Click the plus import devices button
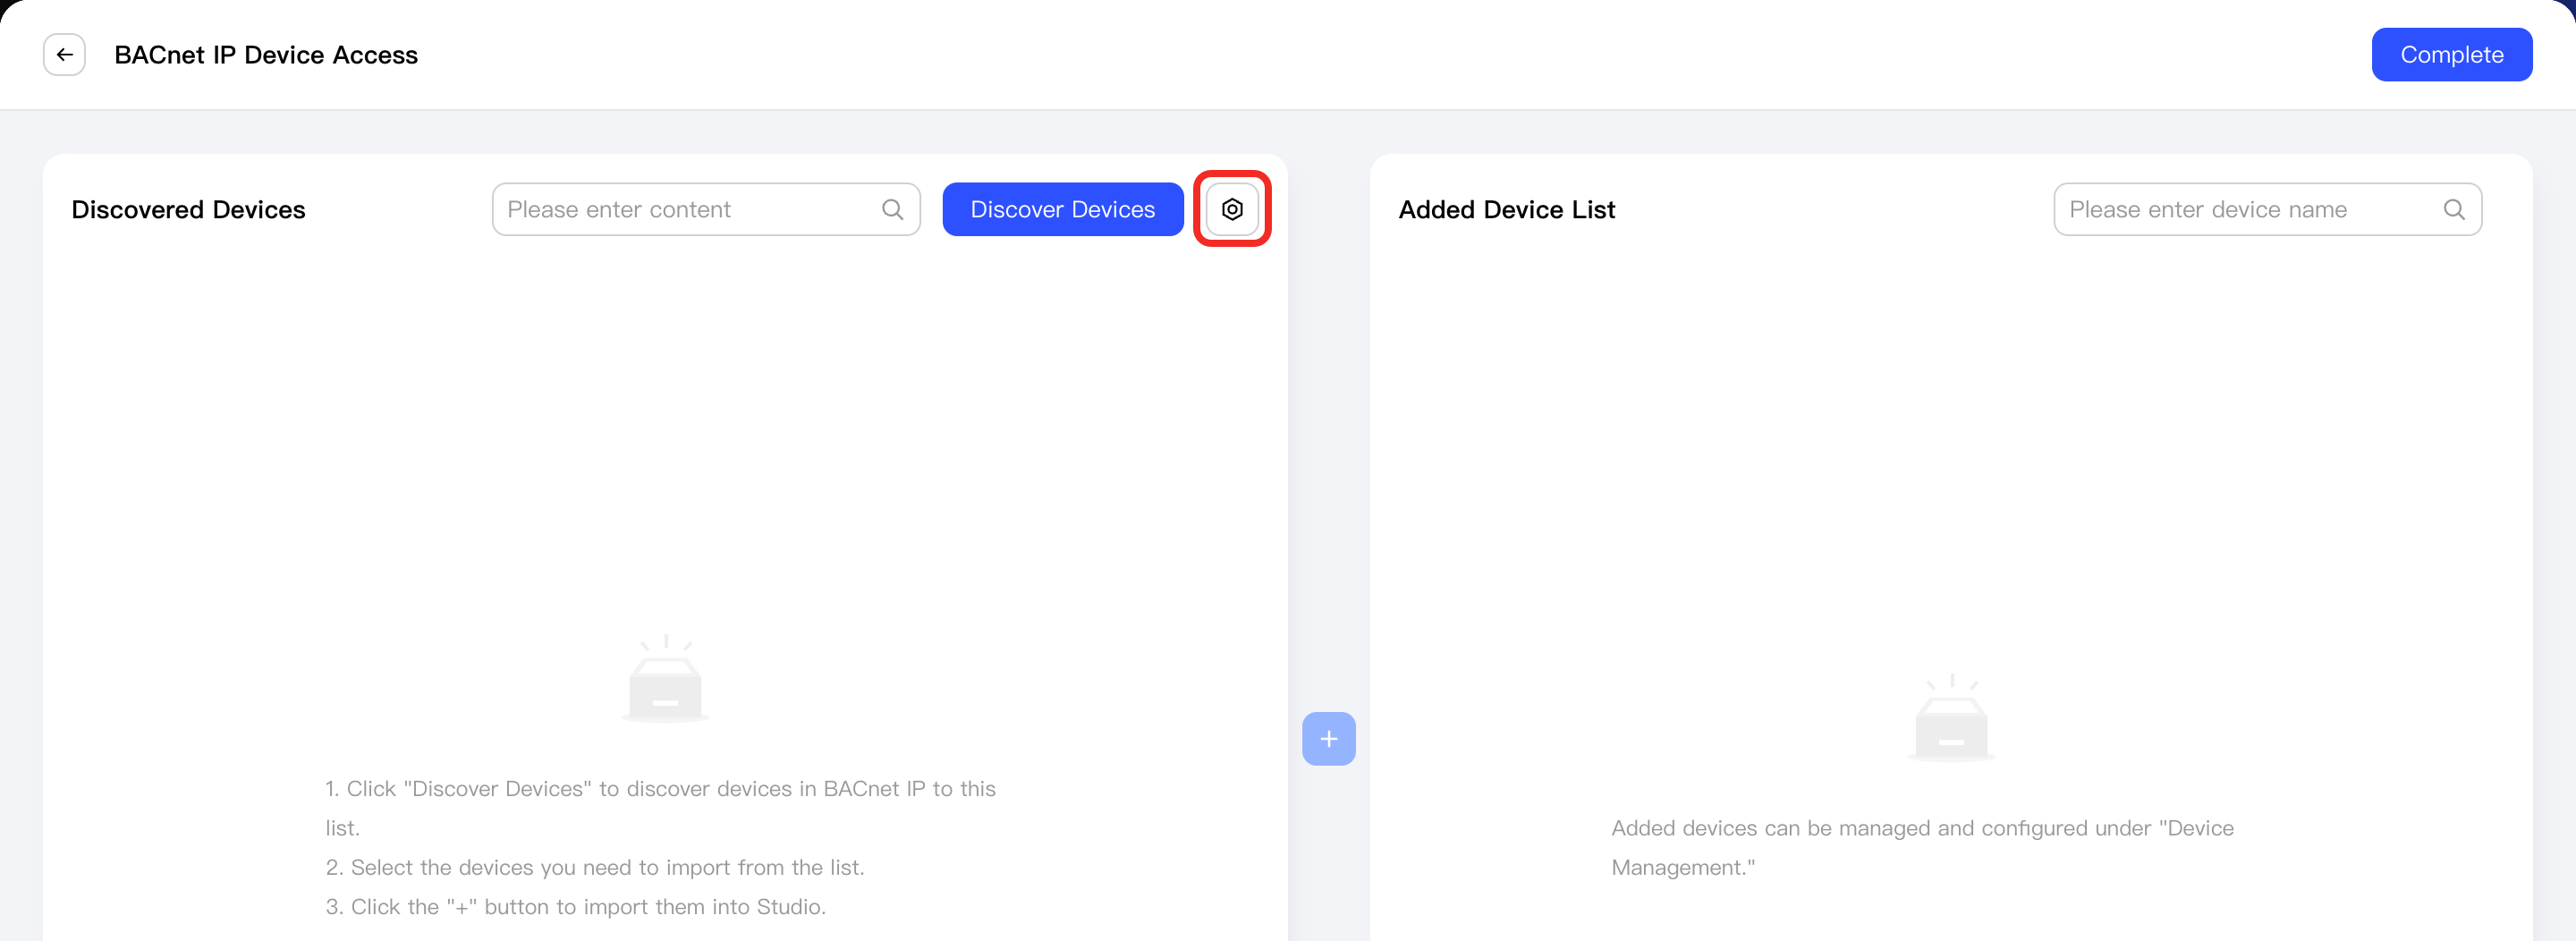Viewport: 2576px width, 941px height. point(1328,739)
